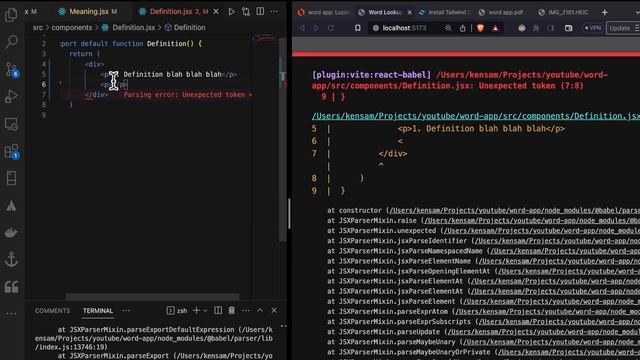640x360 pixels.
Task: Close the Word Lookup browser tab
Action: point(410,12)
